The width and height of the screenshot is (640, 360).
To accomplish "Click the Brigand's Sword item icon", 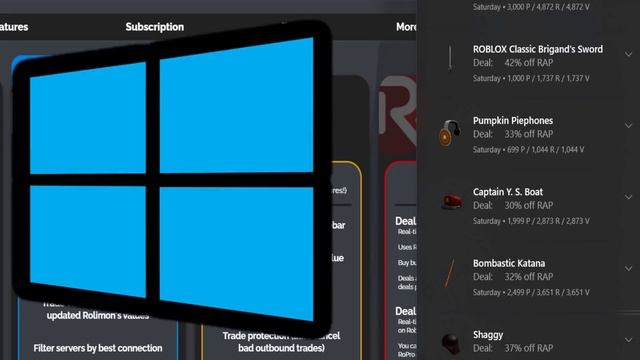I will pyautogui.click(x=450, y=58).
